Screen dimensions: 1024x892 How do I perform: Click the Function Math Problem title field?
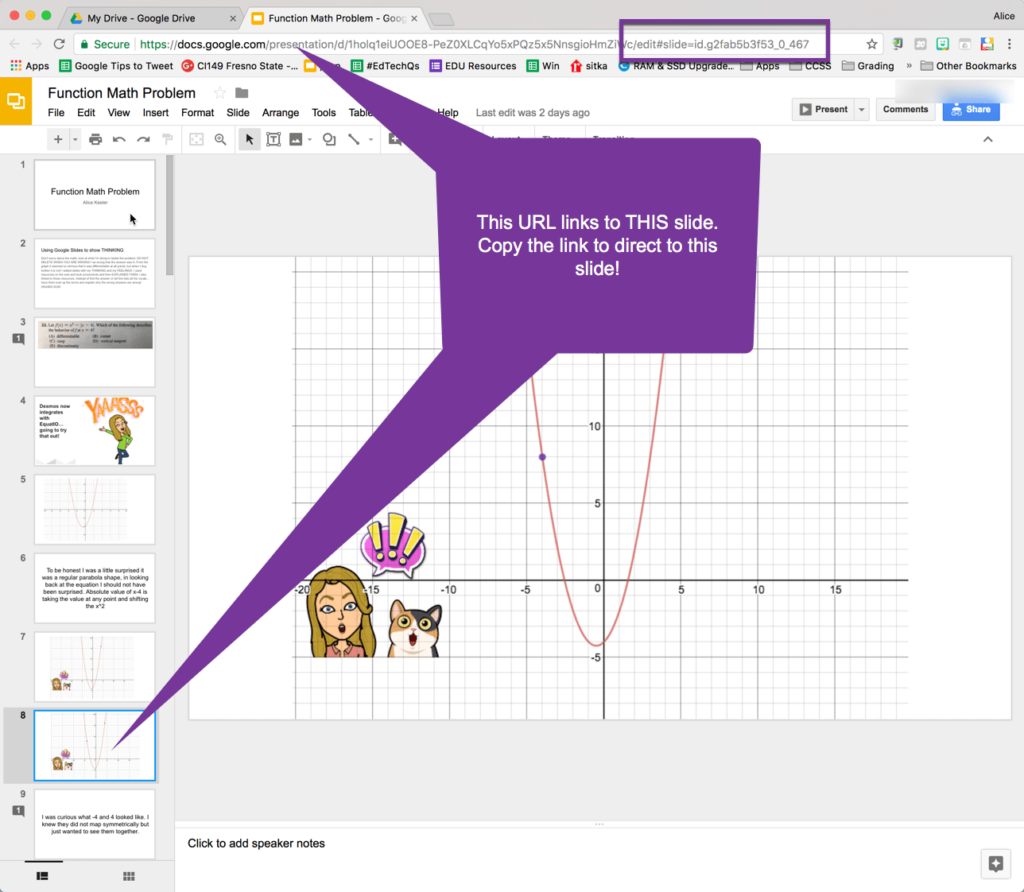(x=121, y=93)
